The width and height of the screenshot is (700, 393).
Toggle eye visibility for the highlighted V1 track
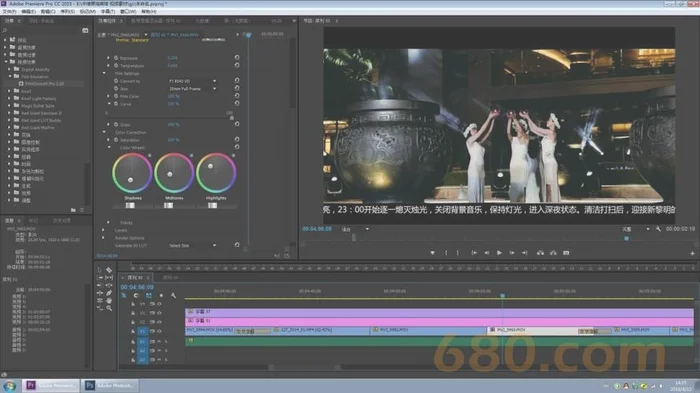click(159, 331)
